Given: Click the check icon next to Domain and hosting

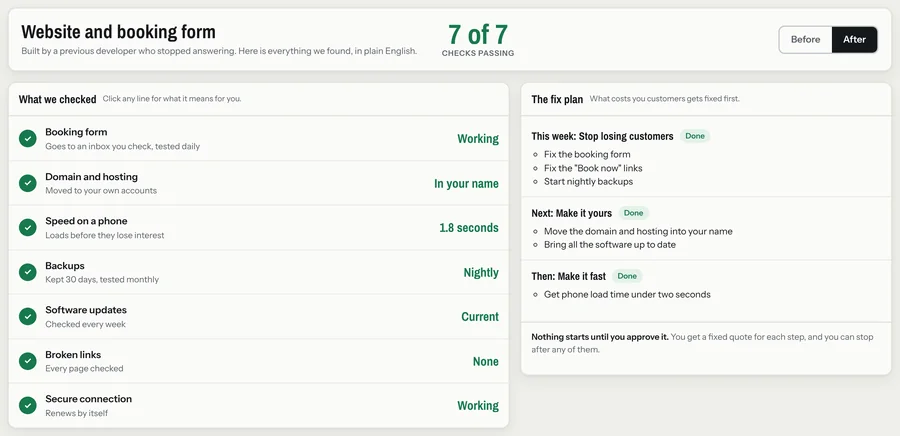Looking at the screenshot, I should click(28, 183).
